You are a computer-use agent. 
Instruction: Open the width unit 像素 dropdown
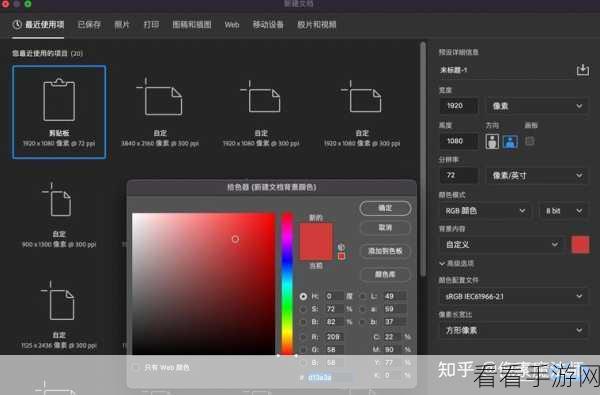tap(537, 106)
